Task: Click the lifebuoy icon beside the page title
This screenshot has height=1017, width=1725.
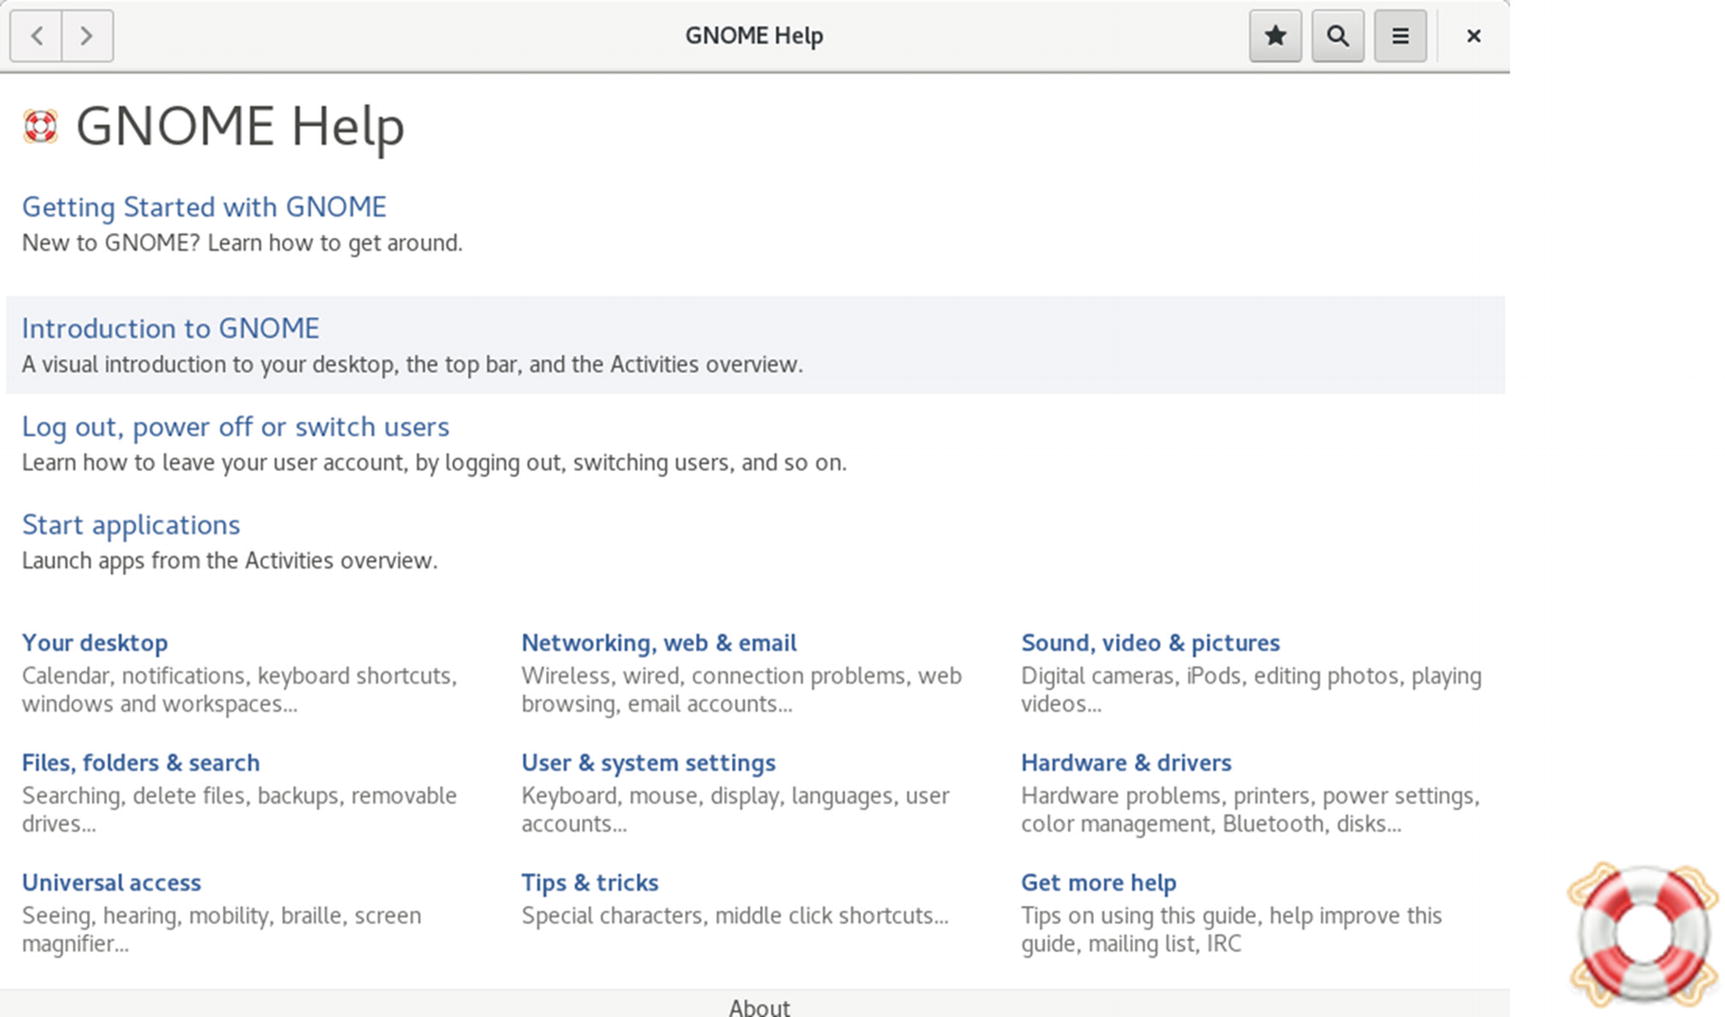Action: [x=40, y=126]
